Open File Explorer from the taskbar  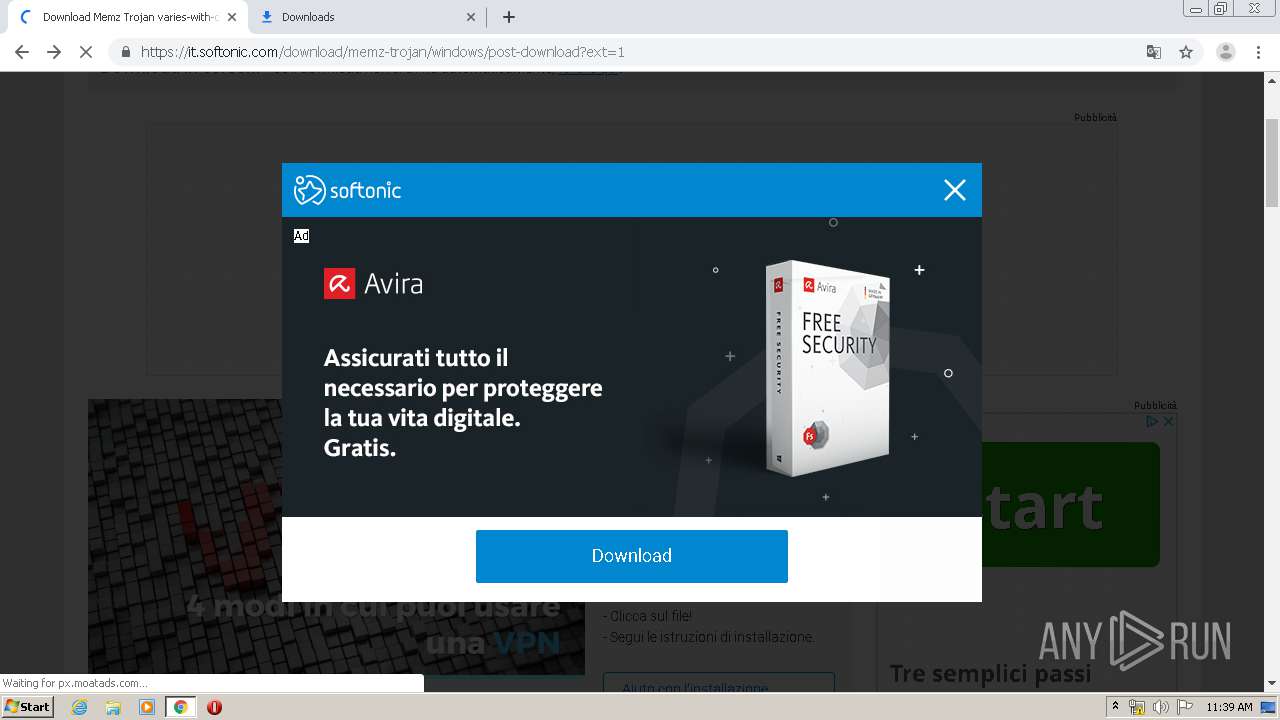coord(113,707)
